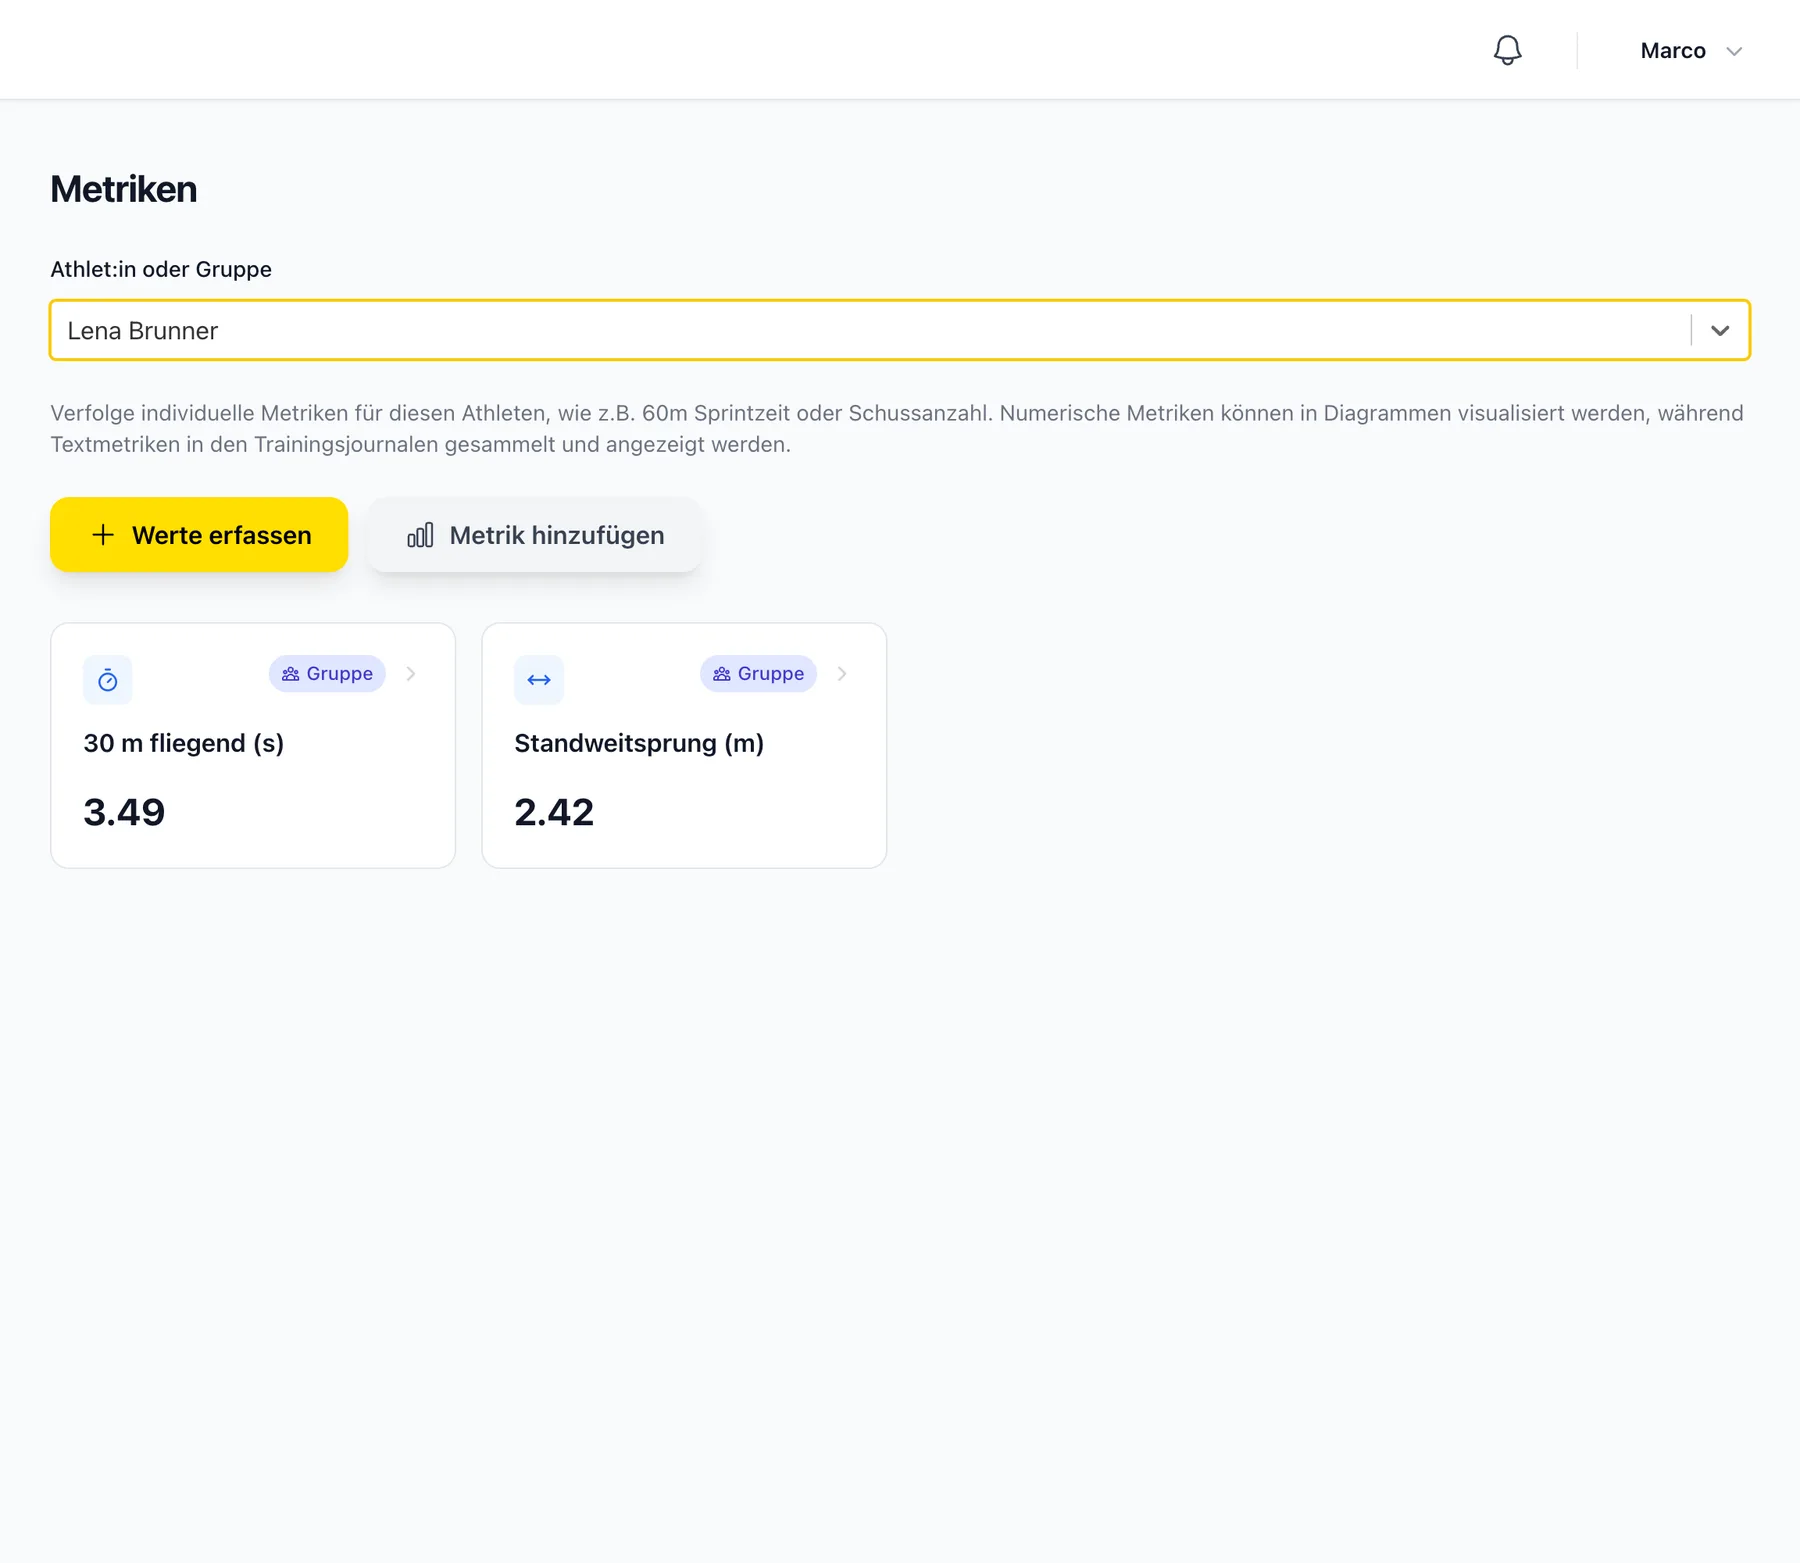
Task: Click the description text starting 'Verfolge individuelle Metriken'
Action: point(897,428)
